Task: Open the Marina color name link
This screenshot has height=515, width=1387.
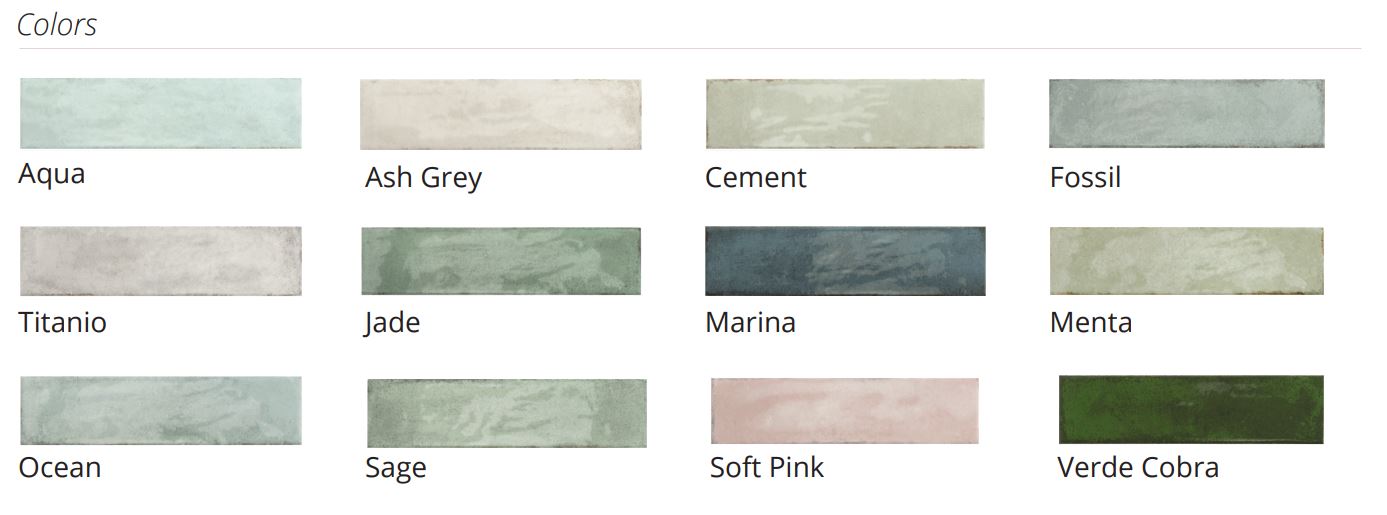Action: point(750,322)
